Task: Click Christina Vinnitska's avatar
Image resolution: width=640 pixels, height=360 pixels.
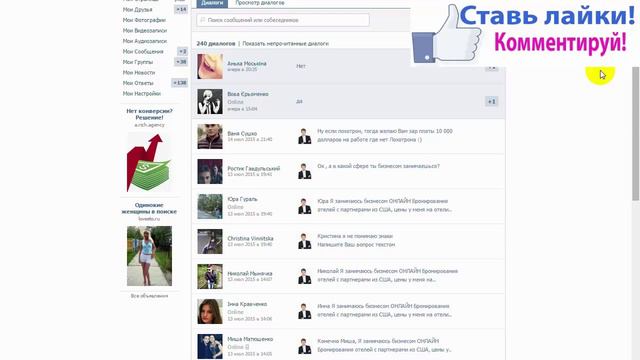Action: (210, 242)
